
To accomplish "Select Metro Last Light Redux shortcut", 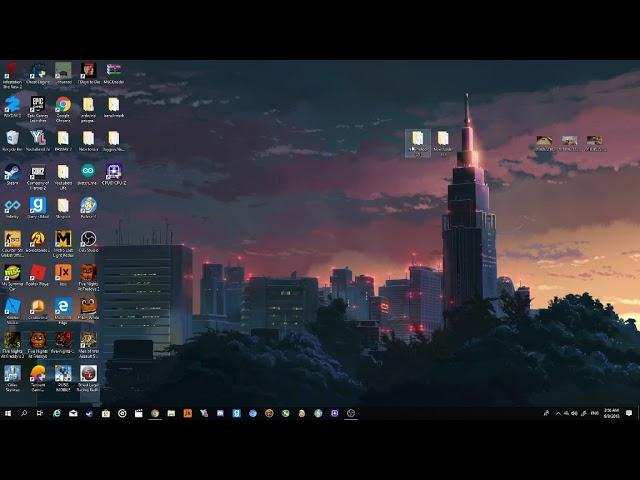I will [x=63, y=244].
